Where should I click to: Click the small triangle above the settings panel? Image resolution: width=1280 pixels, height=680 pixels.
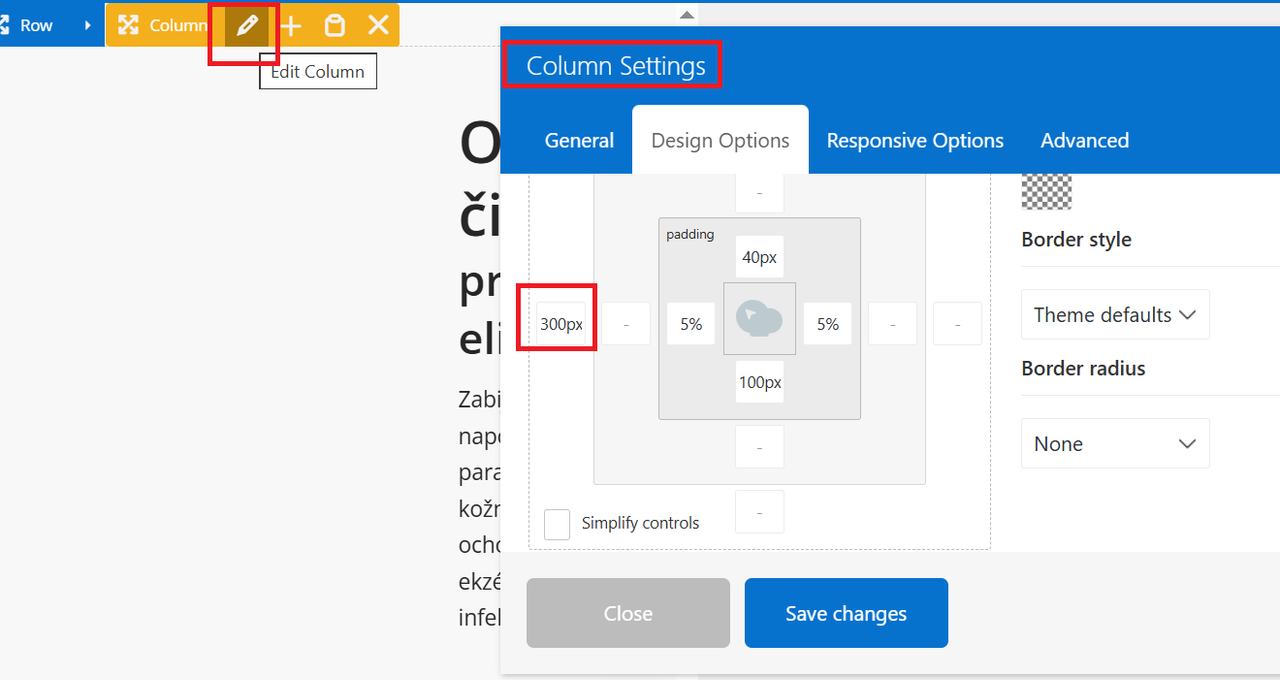(x=686, y=14)
